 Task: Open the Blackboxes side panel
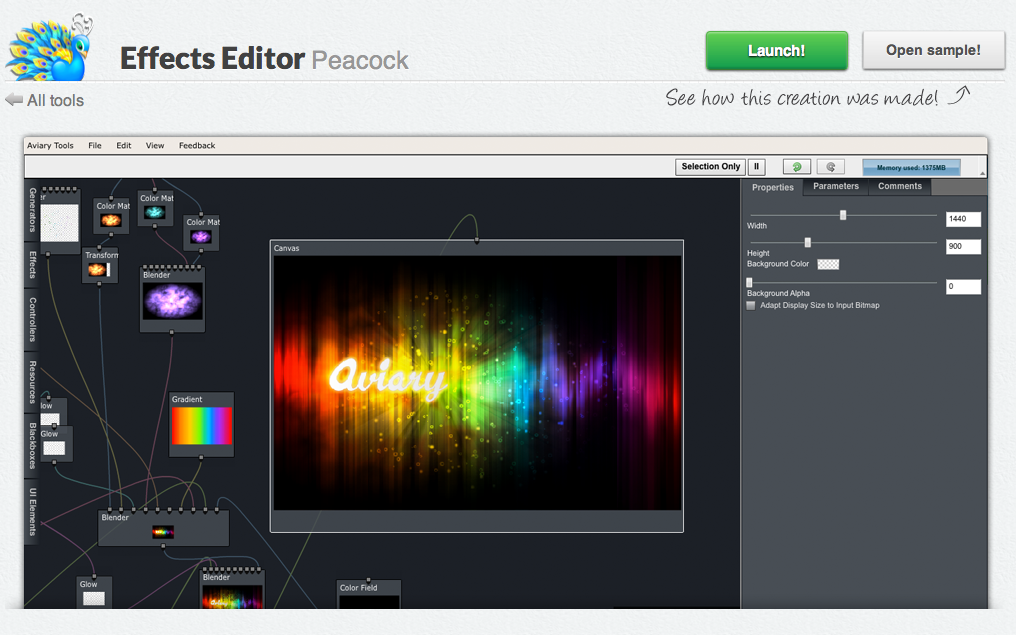click(32, 446)
